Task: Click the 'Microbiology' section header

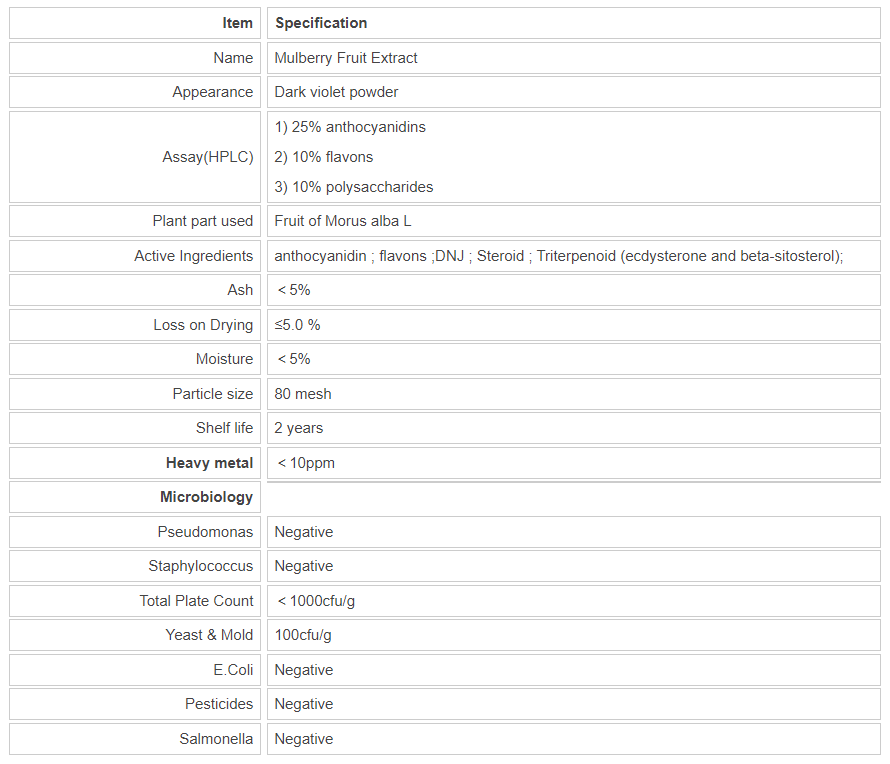Action: click(206, 497)
